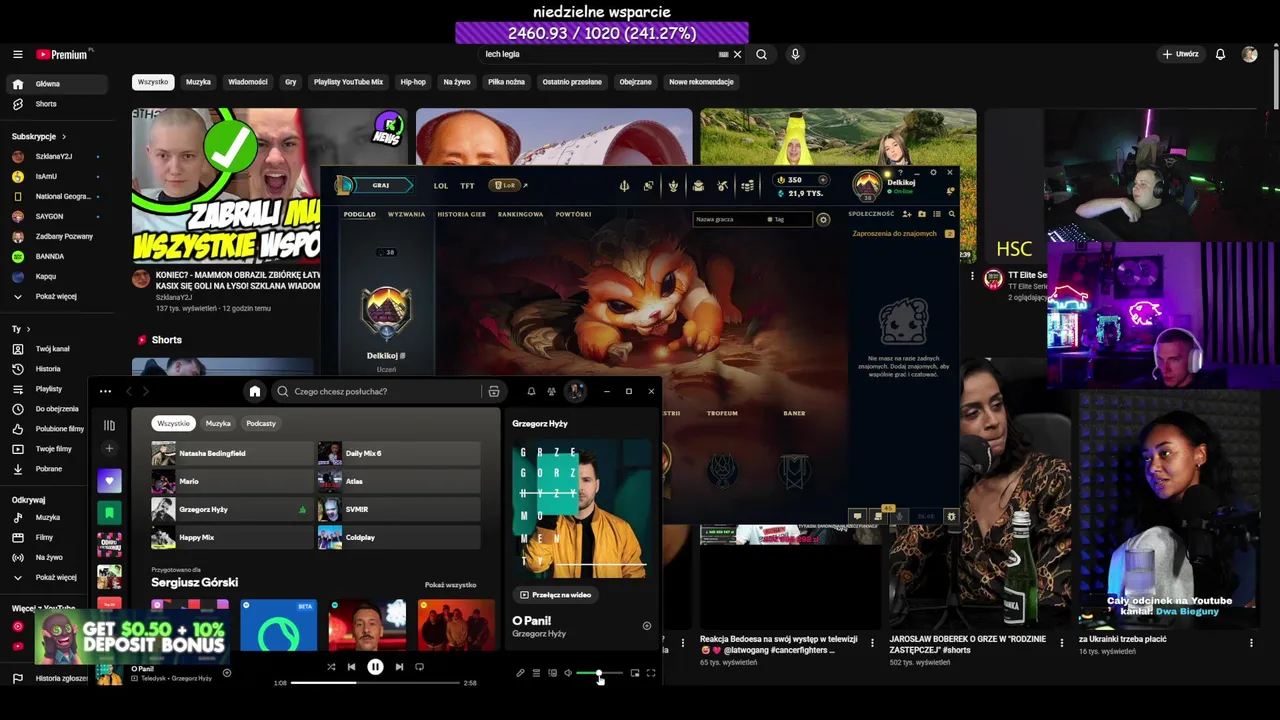Open Spotify notifications bell

pyautogui.click(x=531, y=391)
